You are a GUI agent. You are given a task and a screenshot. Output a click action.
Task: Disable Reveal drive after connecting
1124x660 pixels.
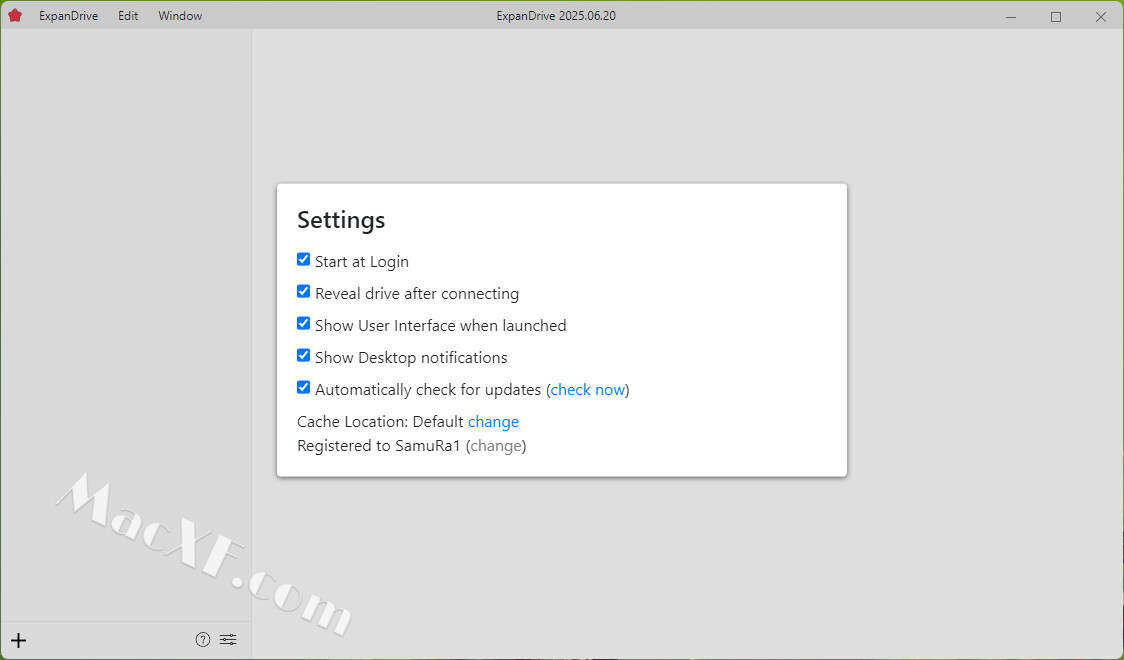[x=303, y=292]
